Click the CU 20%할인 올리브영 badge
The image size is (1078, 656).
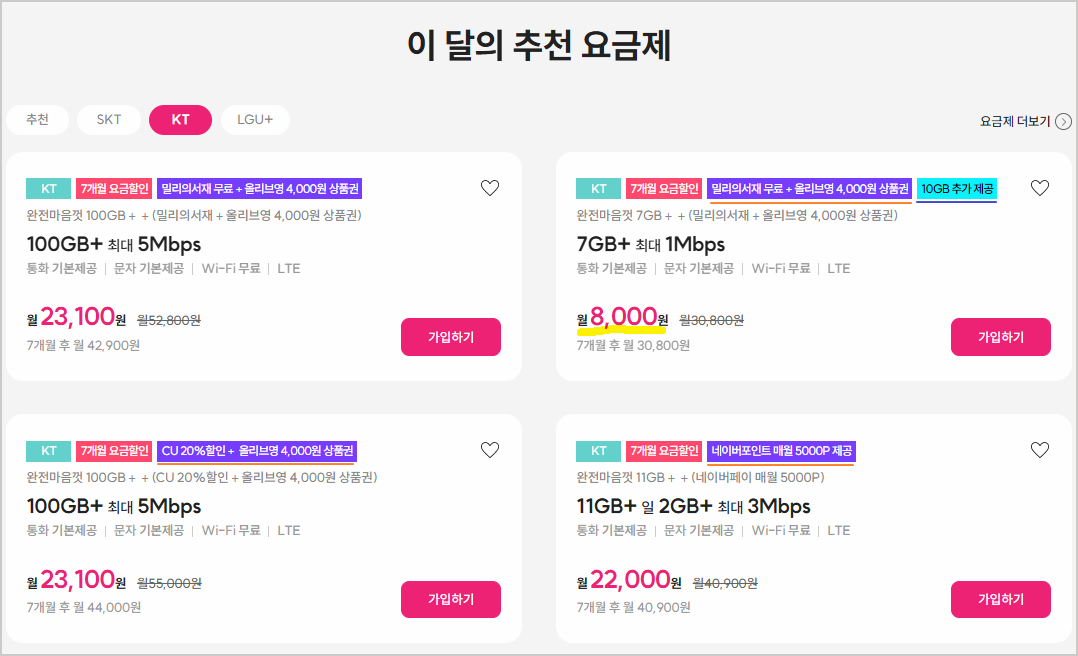[257, 450]
